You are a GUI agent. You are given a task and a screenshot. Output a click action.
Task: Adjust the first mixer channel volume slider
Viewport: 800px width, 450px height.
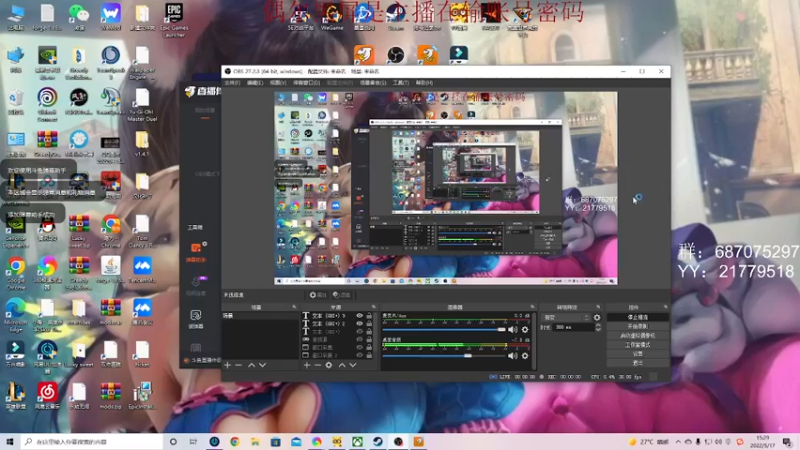[x=444, y=330]
